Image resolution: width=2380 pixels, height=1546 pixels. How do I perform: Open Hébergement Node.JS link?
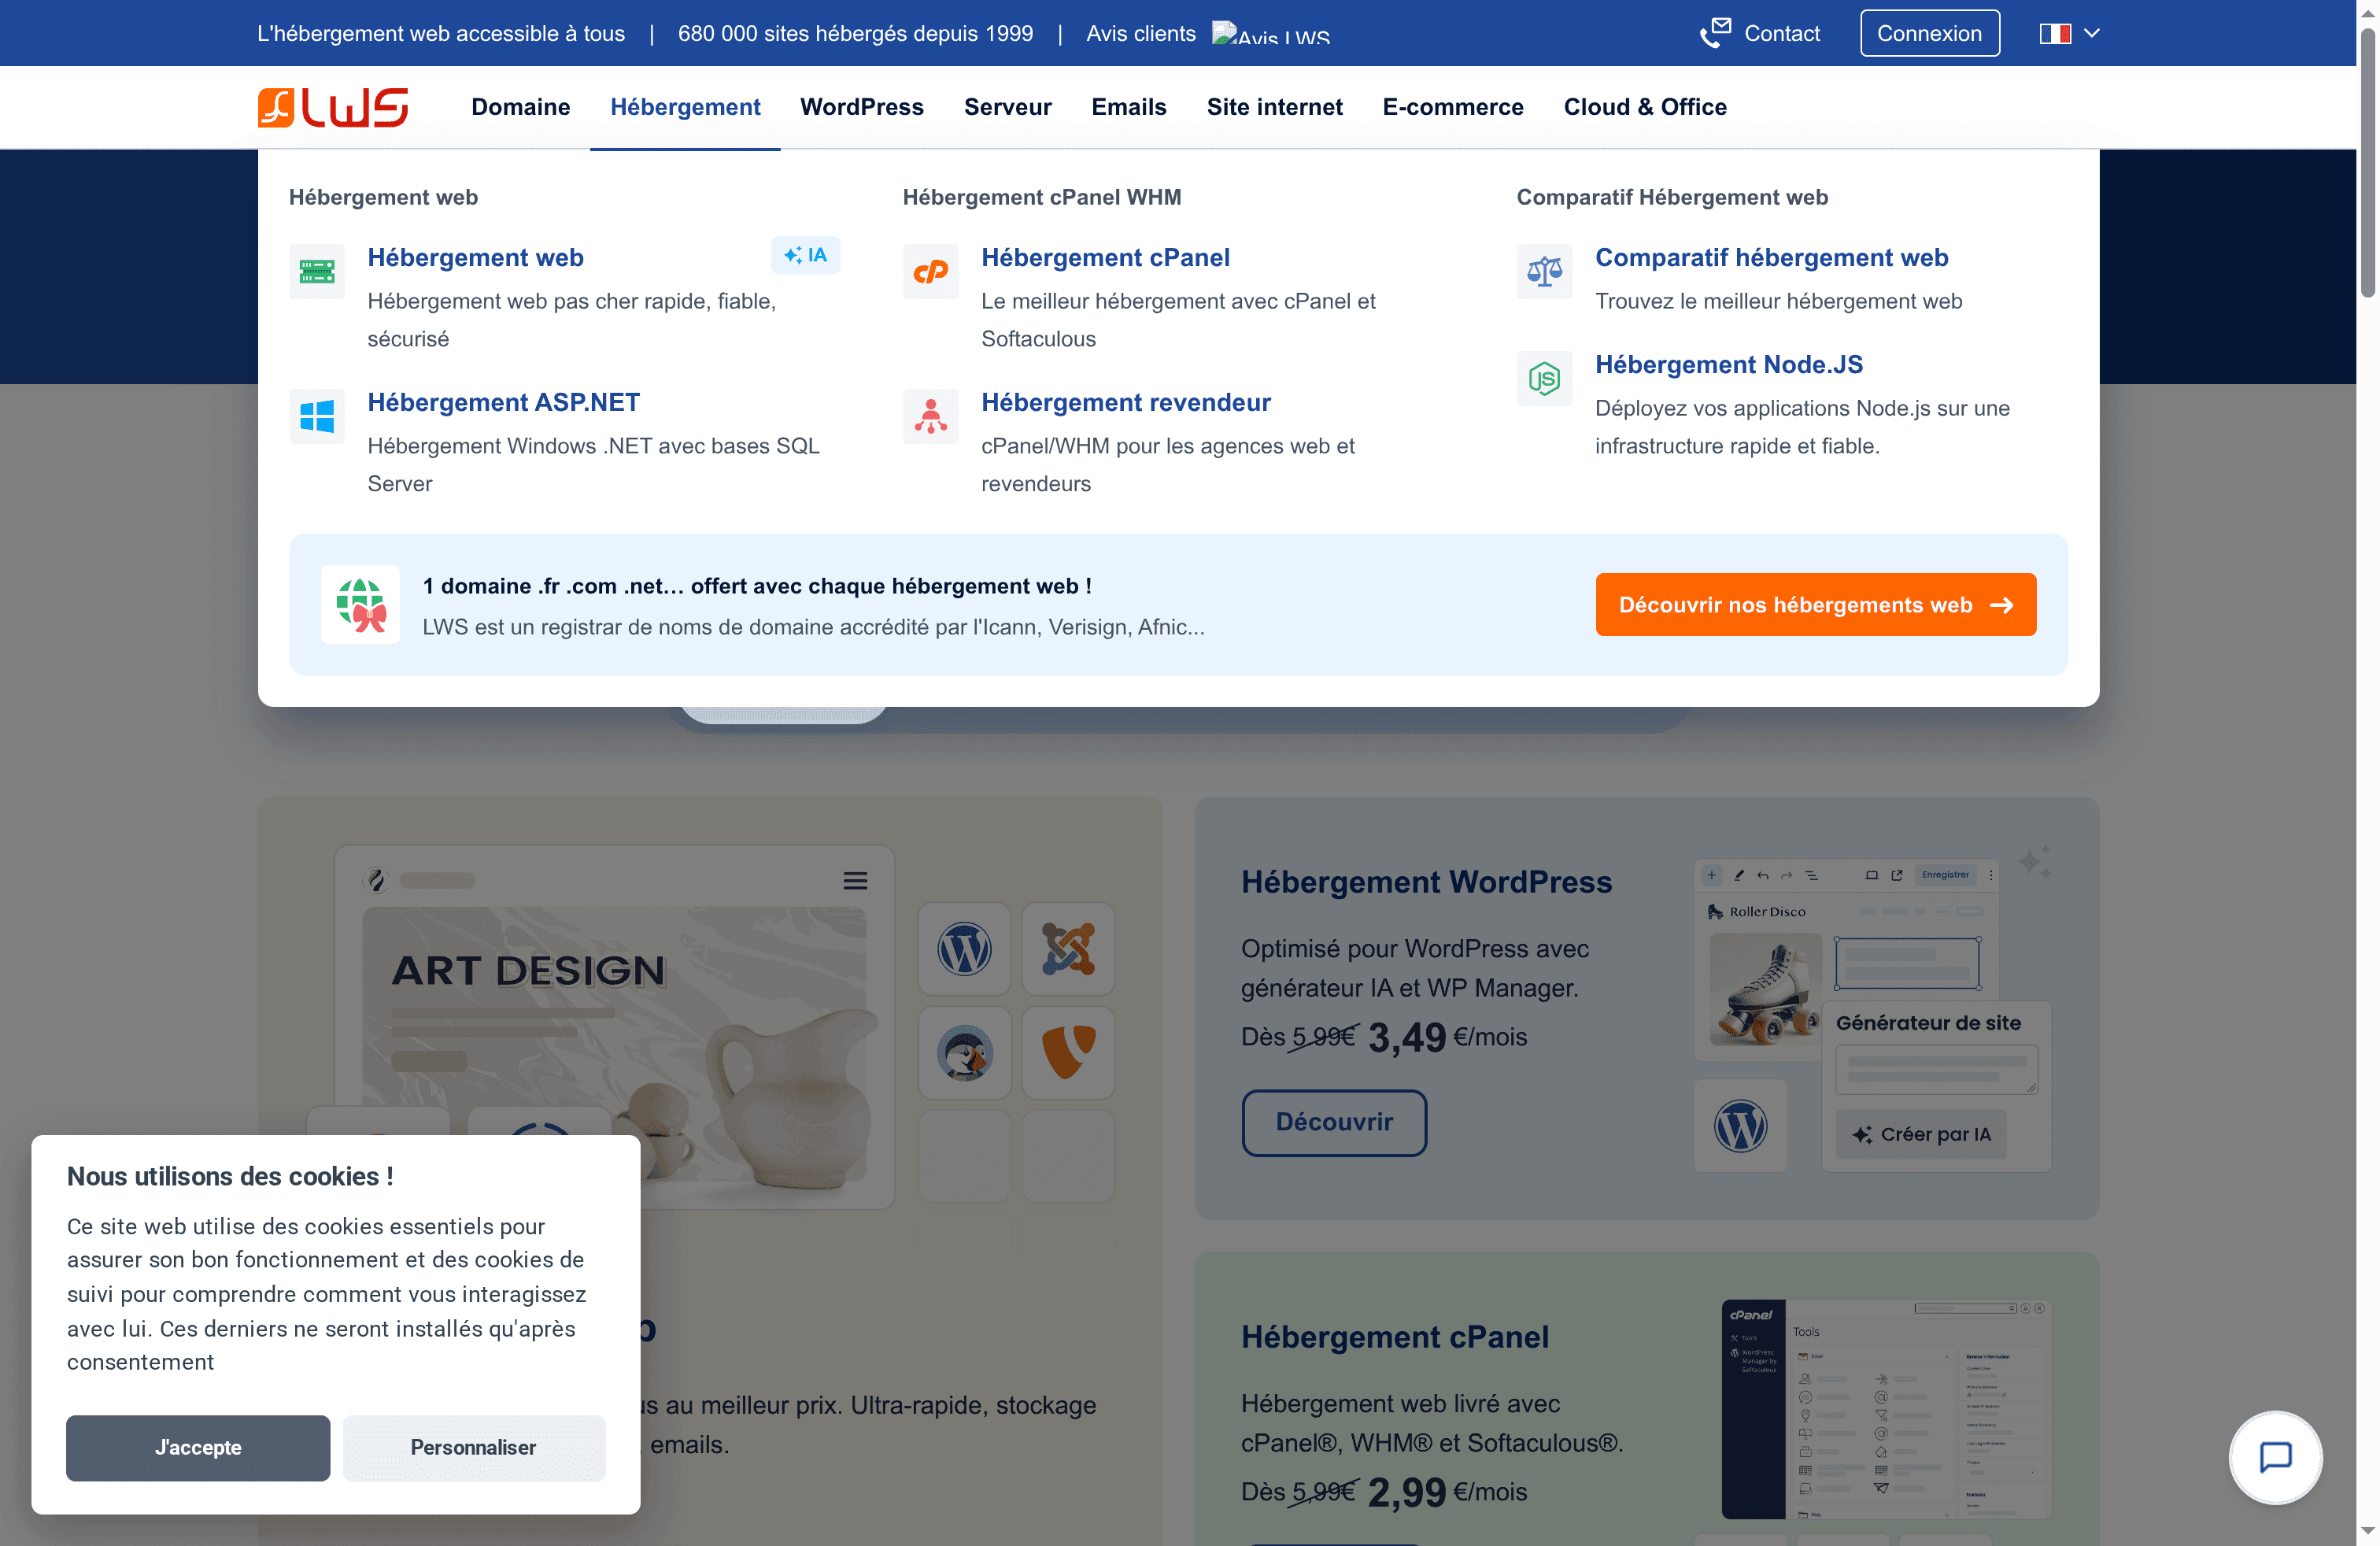[1729, 364]
